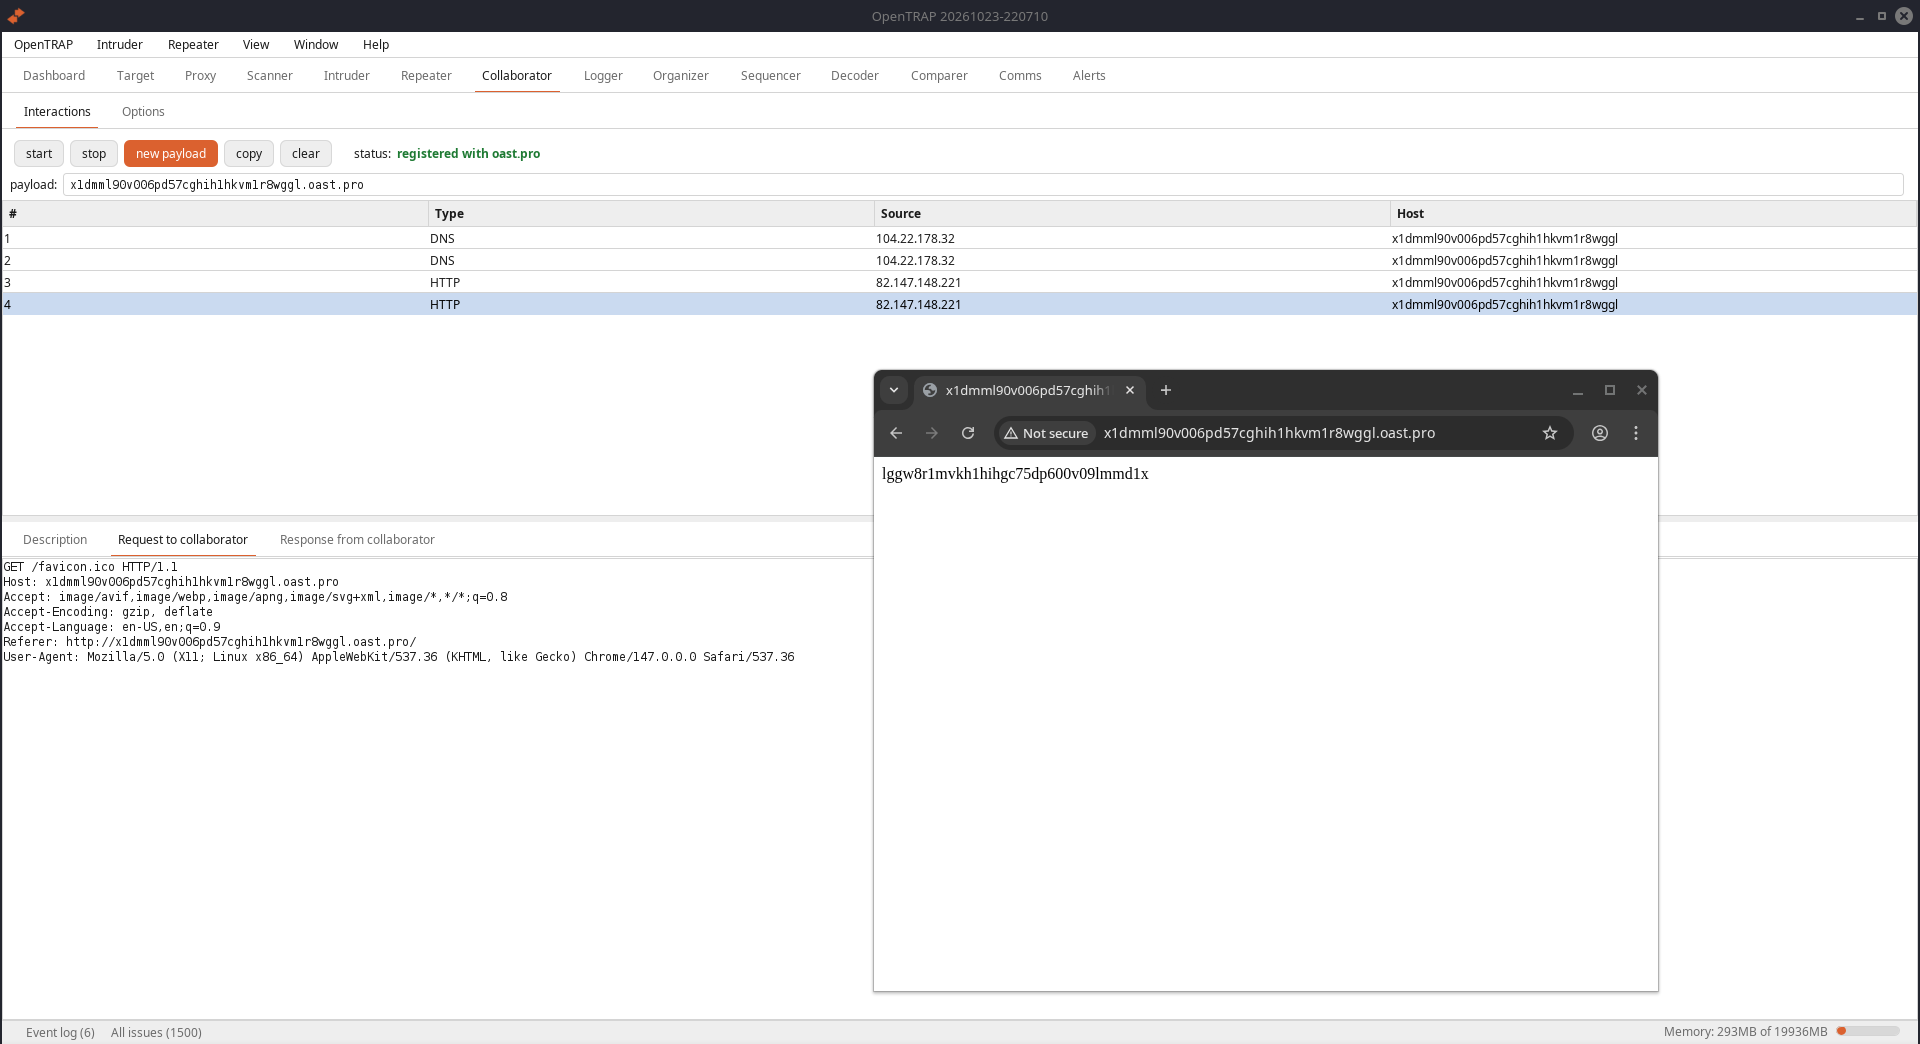This screenshot has width=1920, height=1044.
Task: Sort by the Source column header
Action: click(x=1132, y=213)
